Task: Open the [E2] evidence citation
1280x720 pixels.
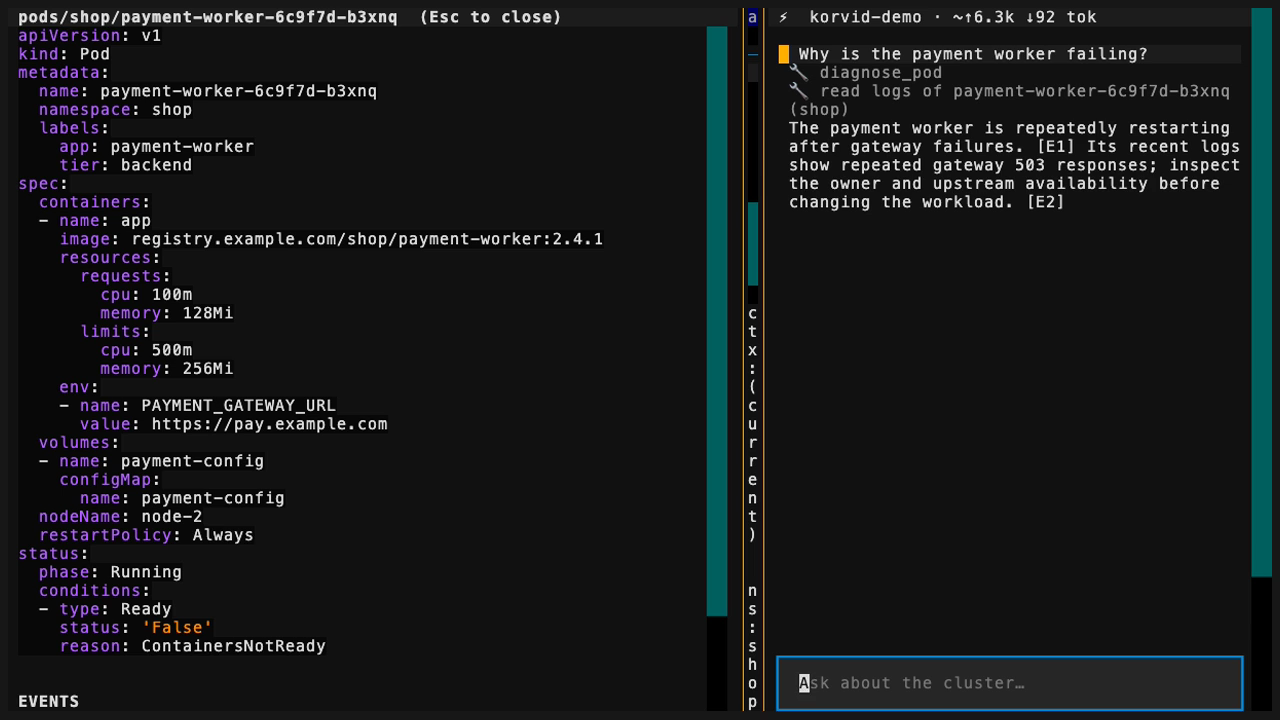Action: click(1046, 202)
